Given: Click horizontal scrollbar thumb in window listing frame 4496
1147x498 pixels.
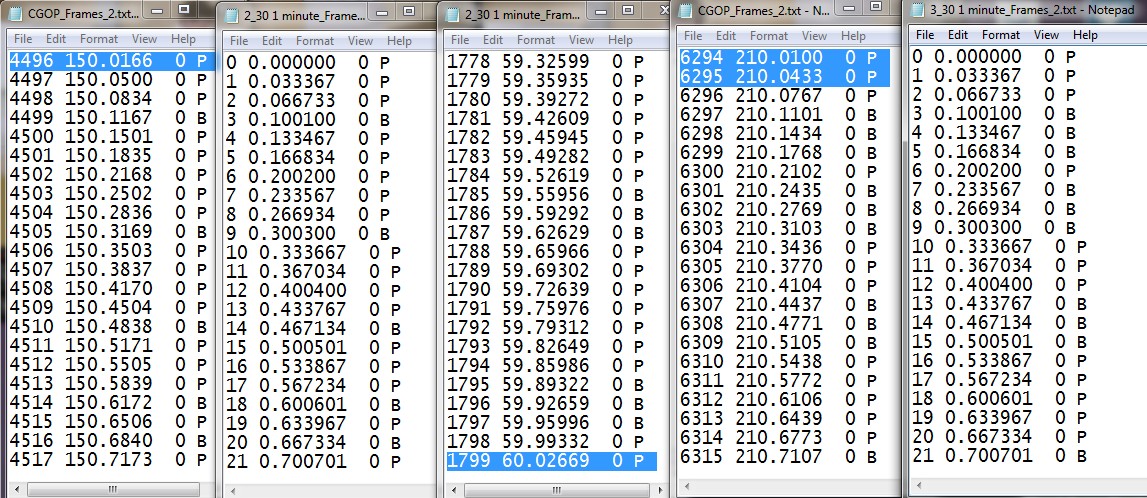Looking at the screenshot, I should [112, 489].
